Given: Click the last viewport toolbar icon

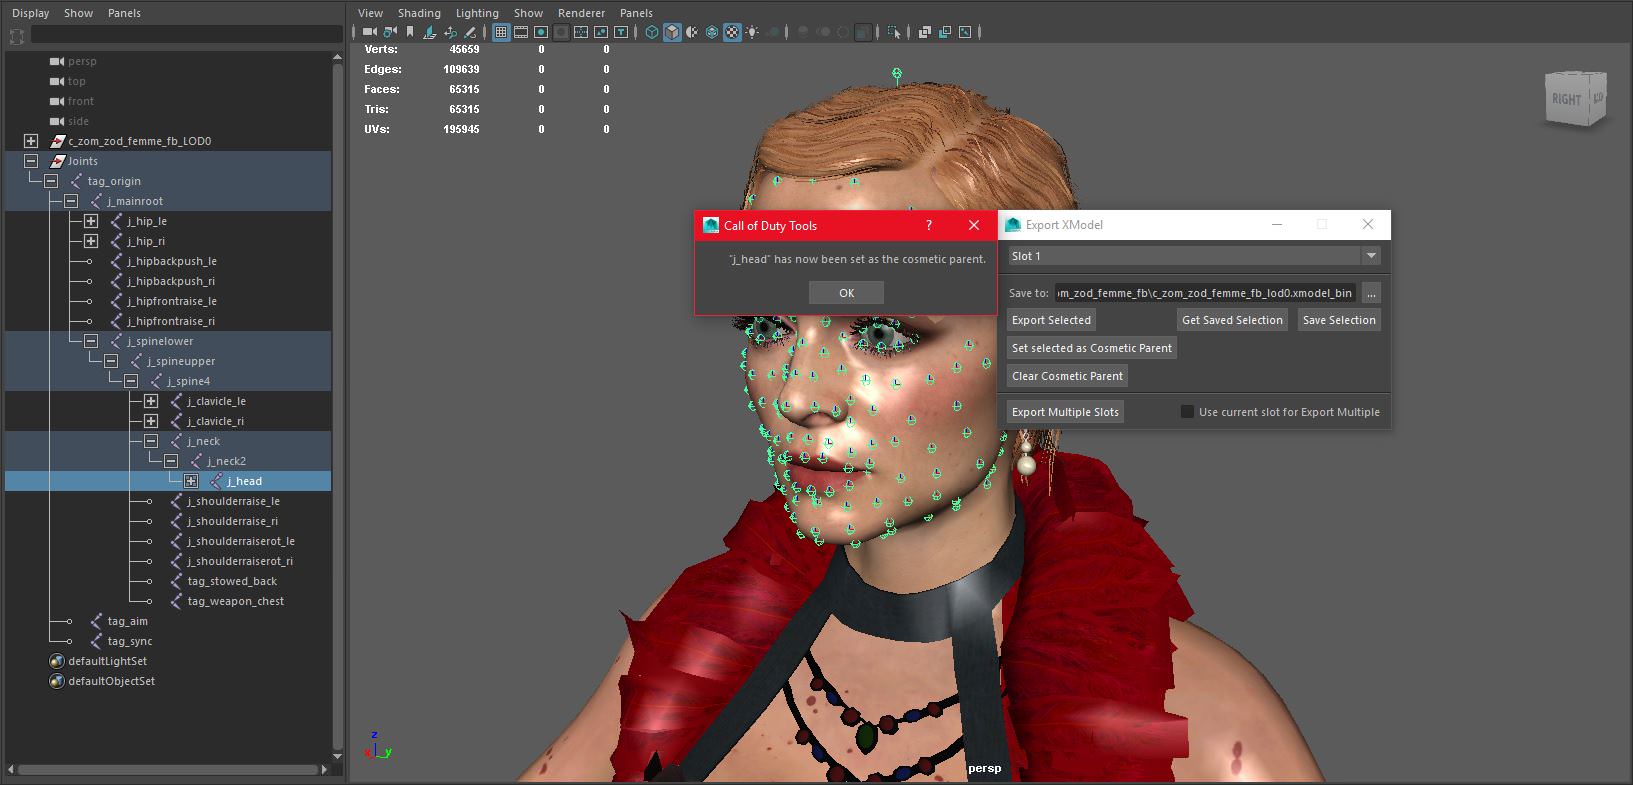Looking at the screenshot, I should click(x=965, y=32).
